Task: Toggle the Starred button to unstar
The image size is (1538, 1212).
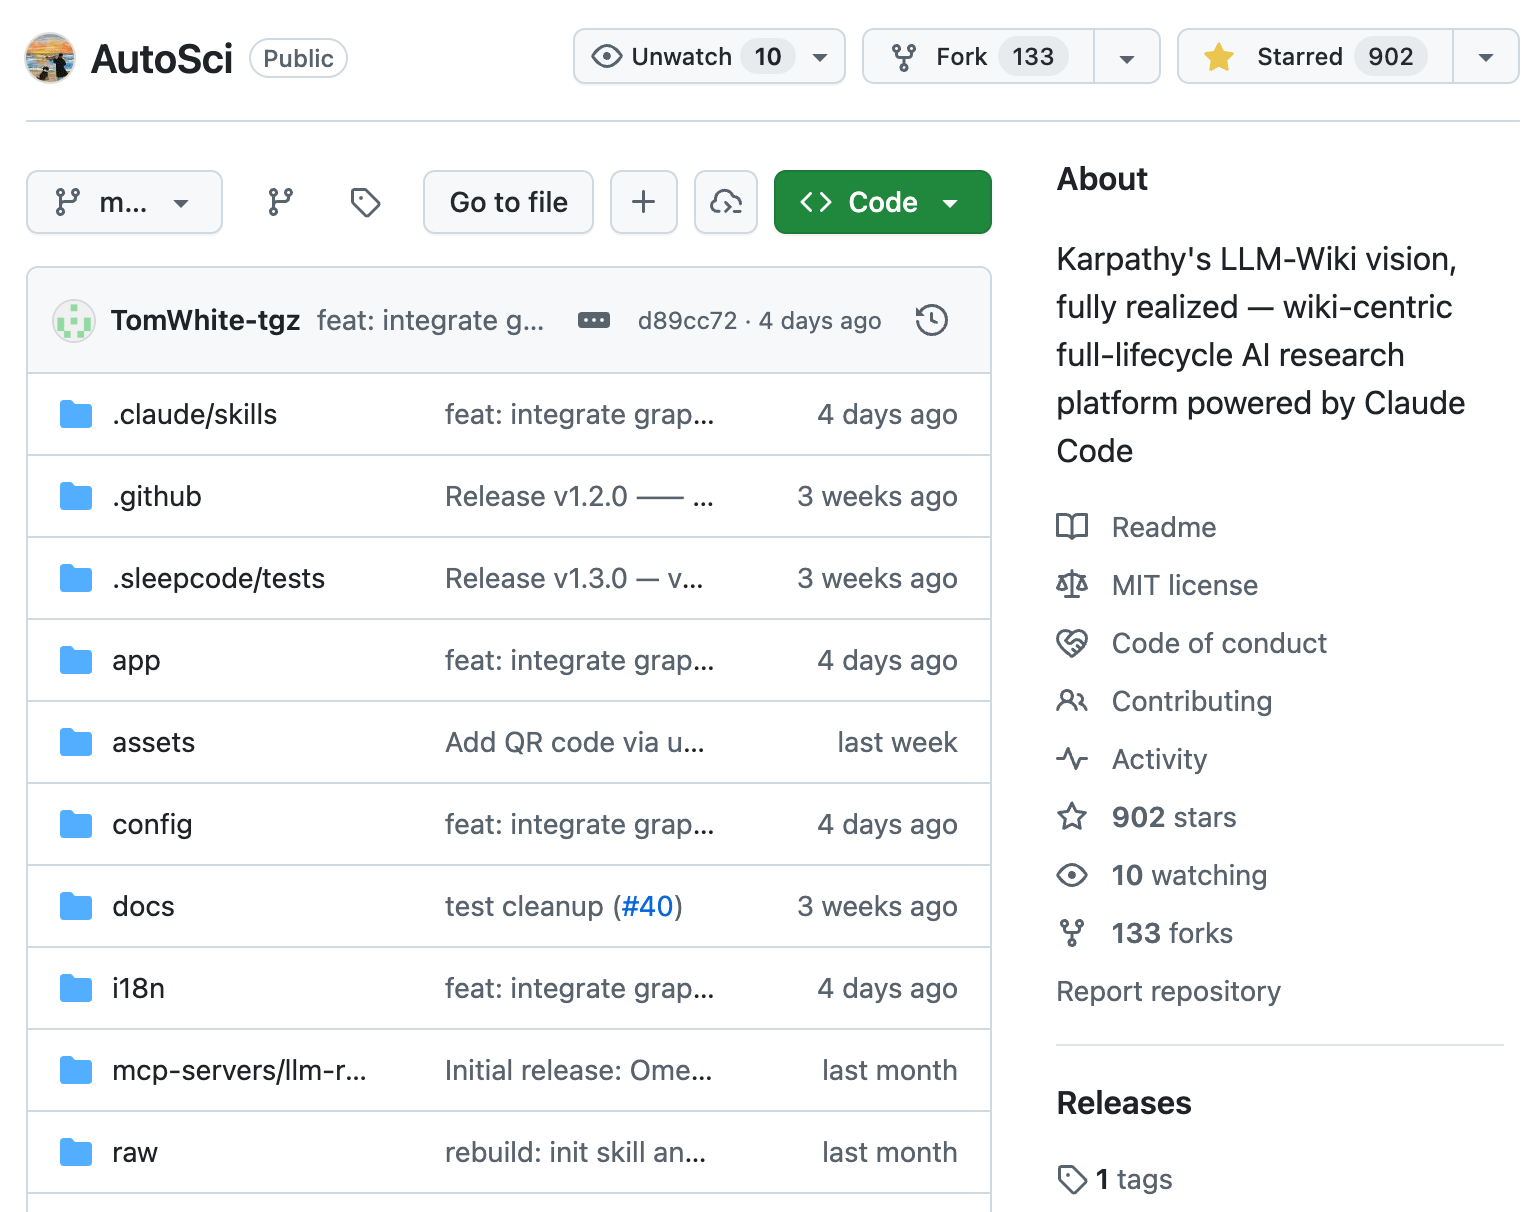Action: coord(1315,57)
